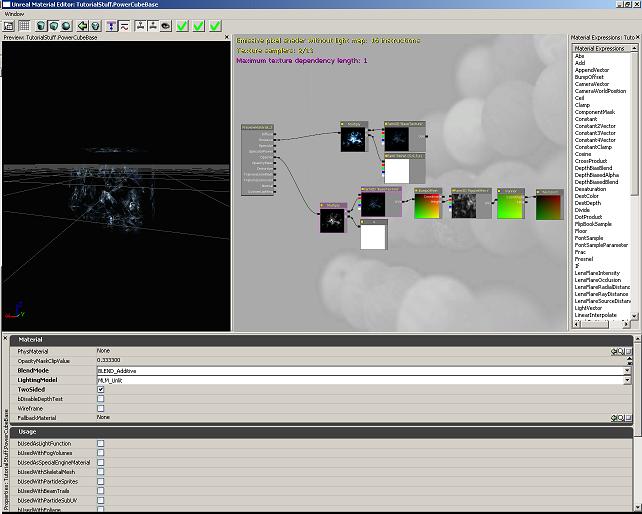Screen dimensions: 642x514
Task: Click the green arrow use-selected-mesh icon
Action: click(x=83, y=26)
